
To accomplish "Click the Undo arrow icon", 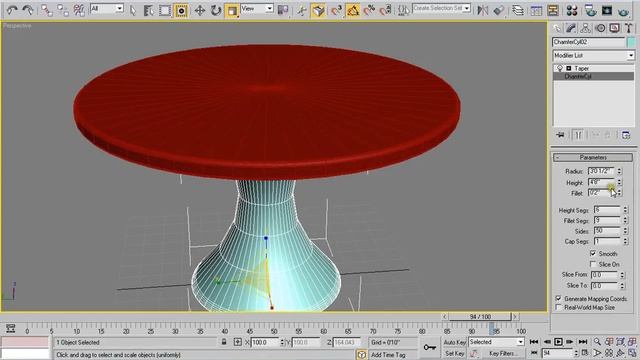I will (12, 10).
